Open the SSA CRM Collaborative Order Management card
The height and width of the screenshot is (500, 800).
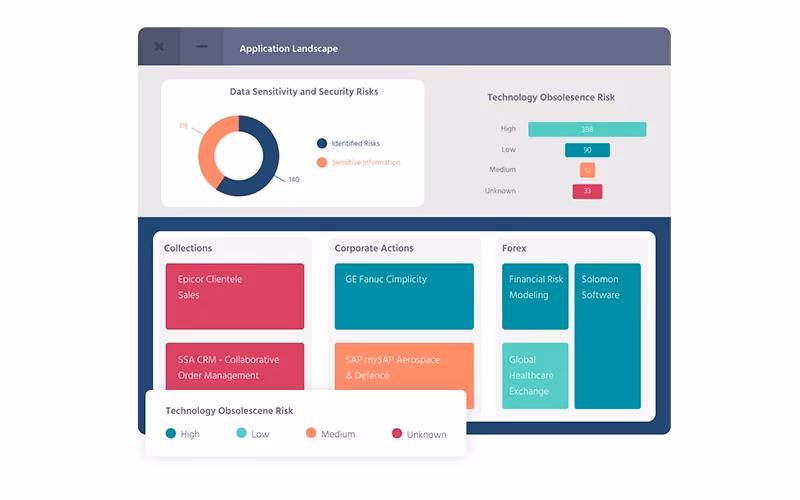click(x=235, y=366)
